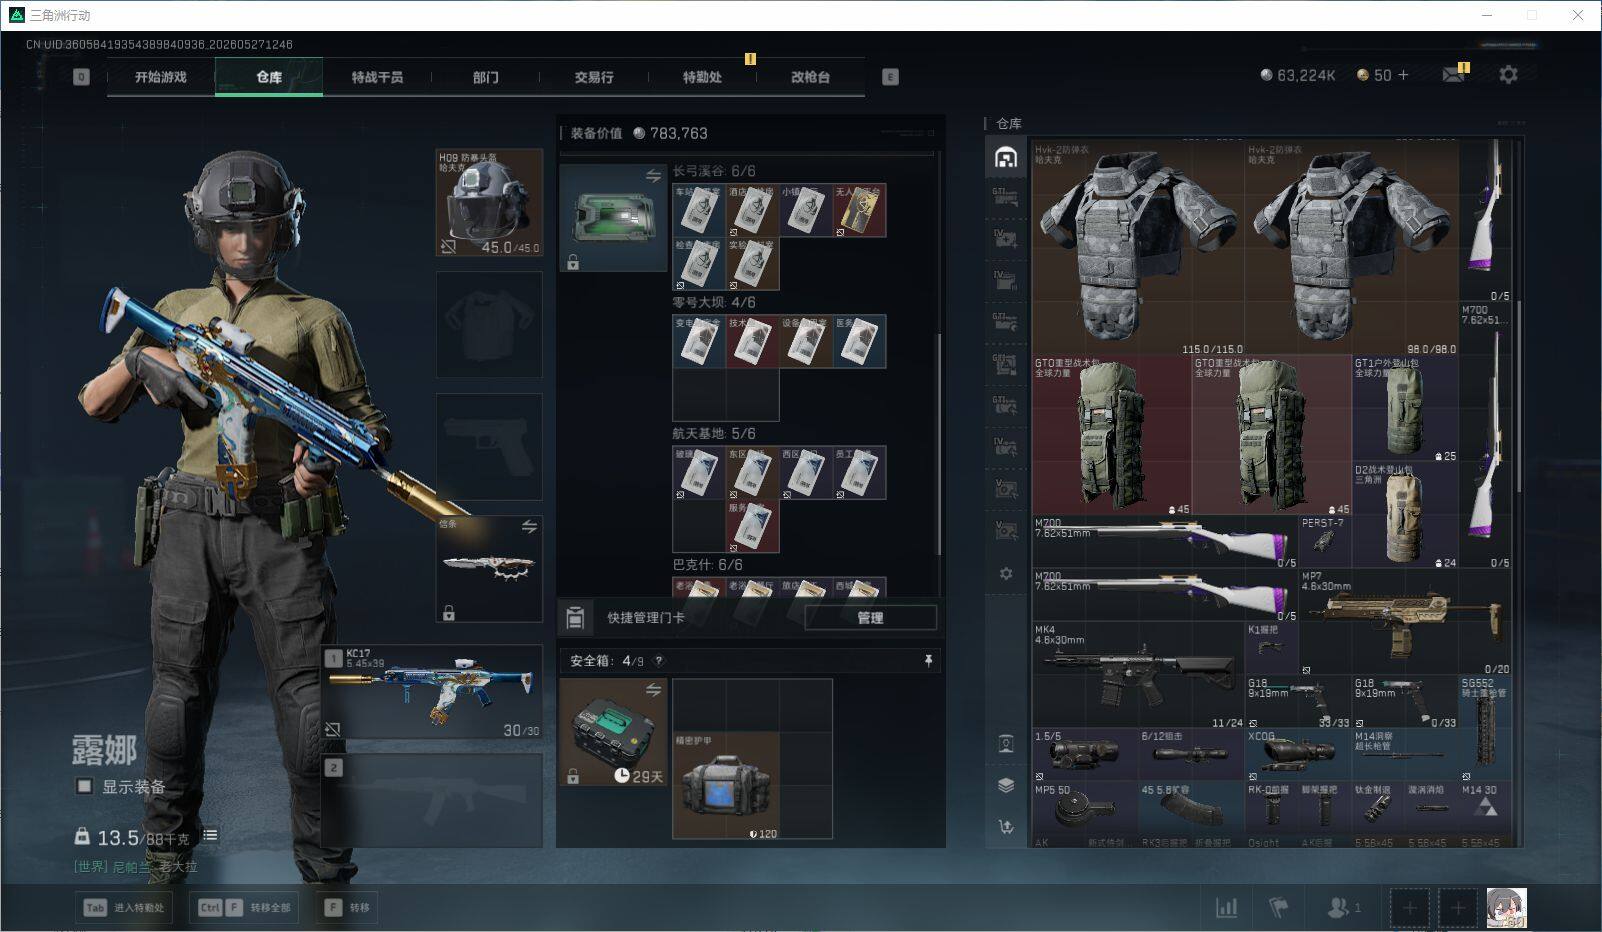The height and width of the screenshot is (932, 1602).
Task: Toggle the pin icon on the 安全箱 header
Action: [928, 661]
